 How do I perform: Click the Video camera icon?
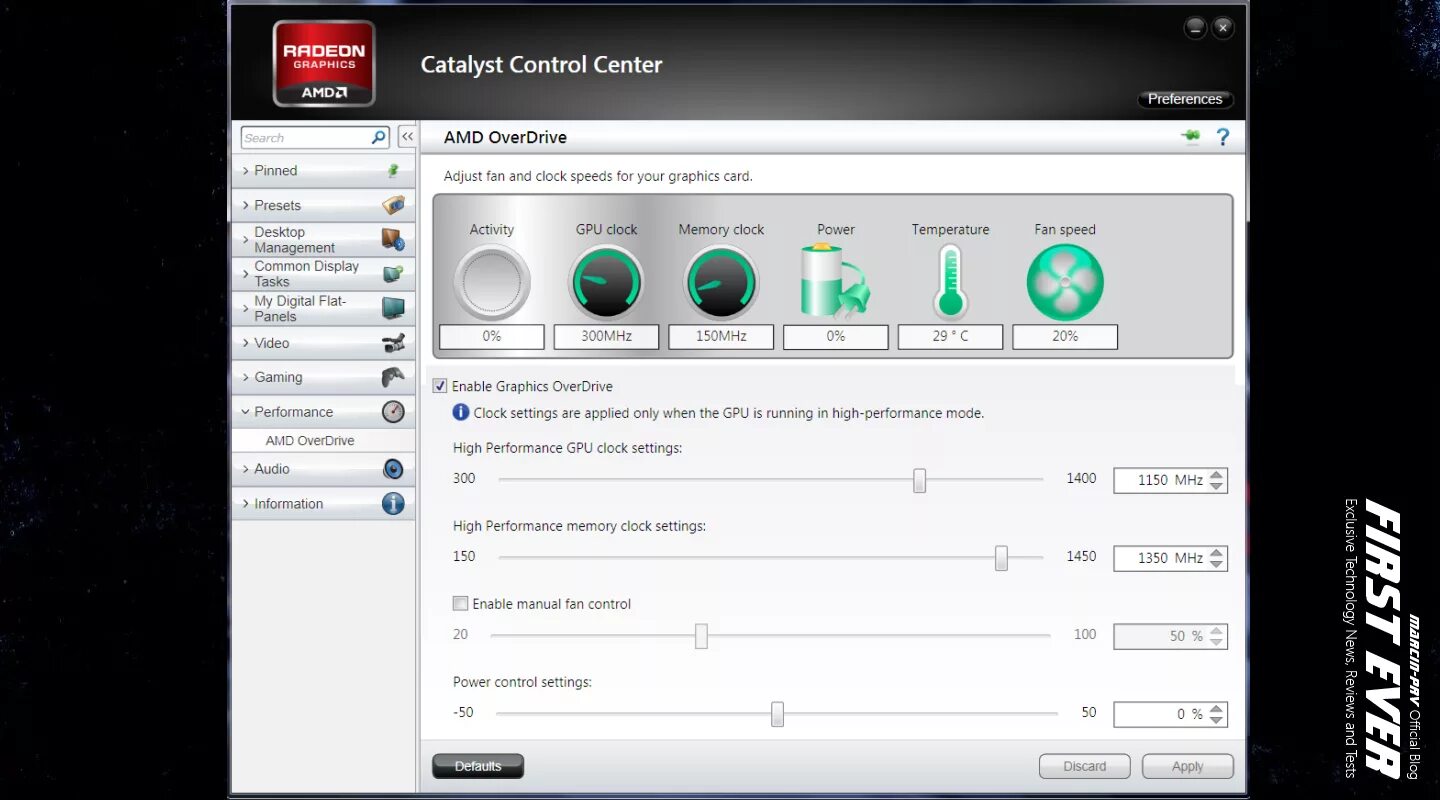pos(393,343)
